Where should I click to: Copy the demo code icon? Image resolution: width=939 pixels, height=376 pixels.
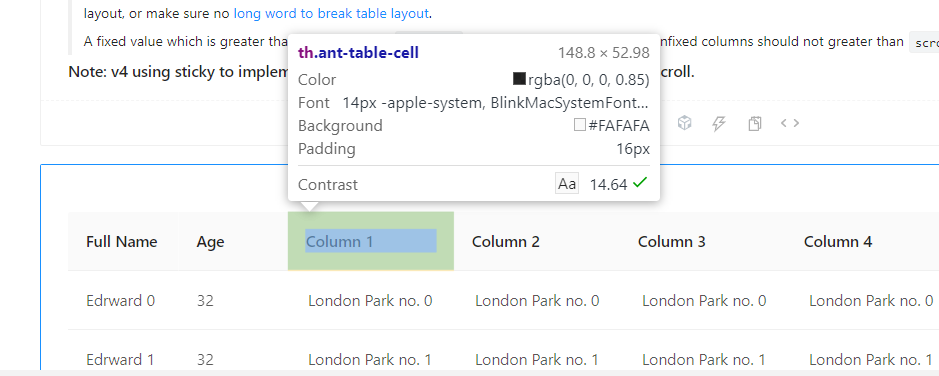(x=755, y=123)
